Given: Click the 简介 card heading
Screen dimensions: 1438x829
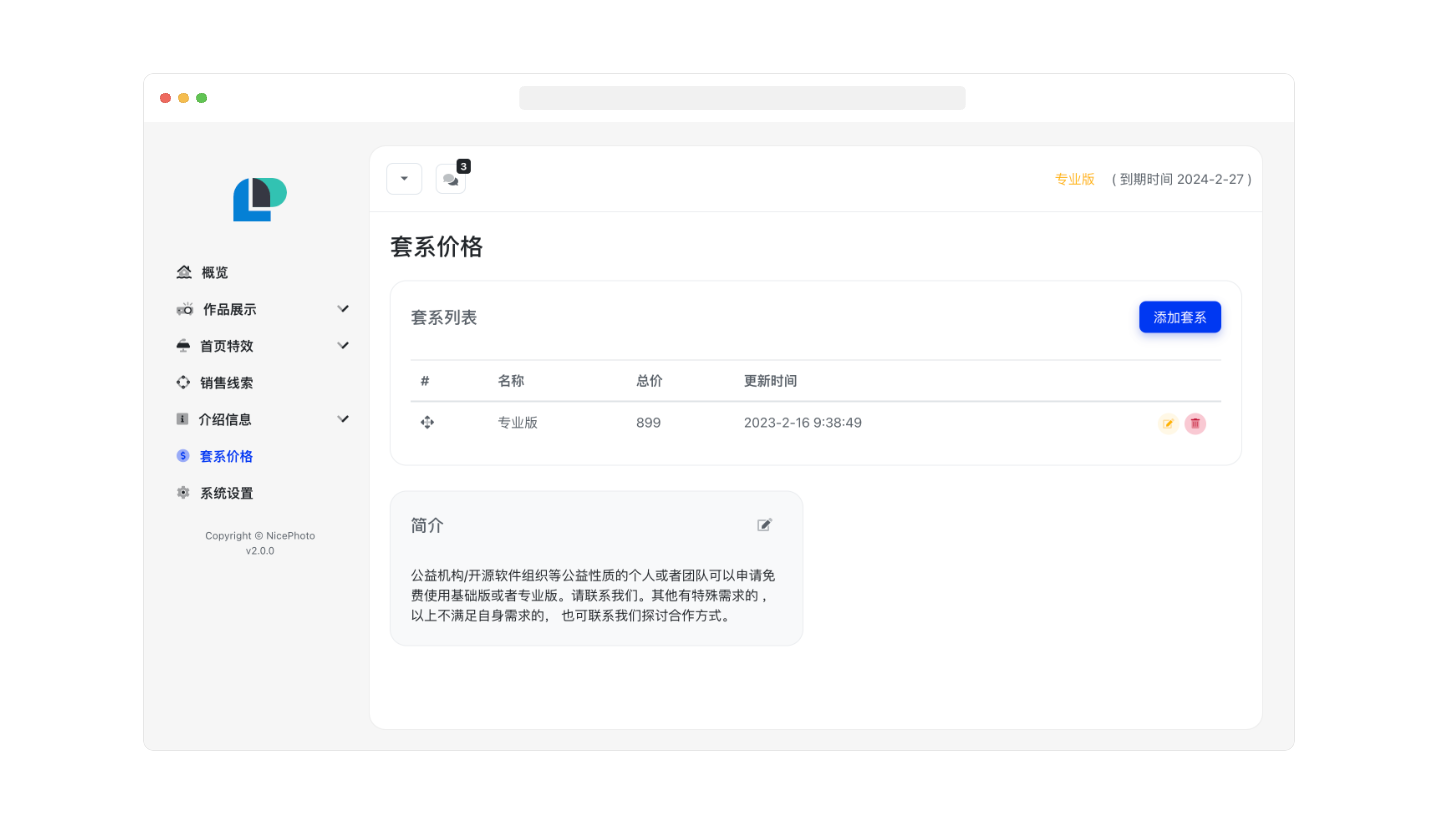Looking at the screenshot, I should tap(427, 525).
